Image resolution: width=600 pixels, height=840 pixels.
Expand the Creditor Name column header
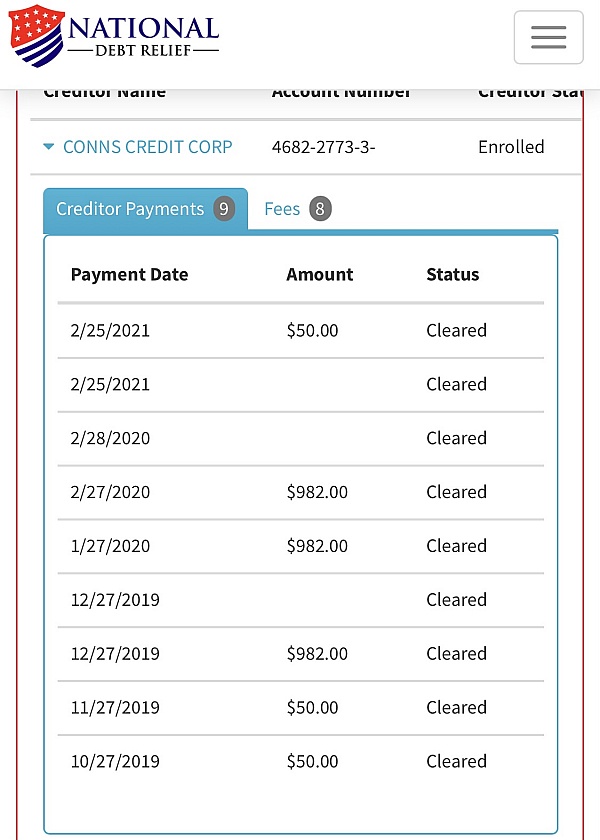[104, 91]
